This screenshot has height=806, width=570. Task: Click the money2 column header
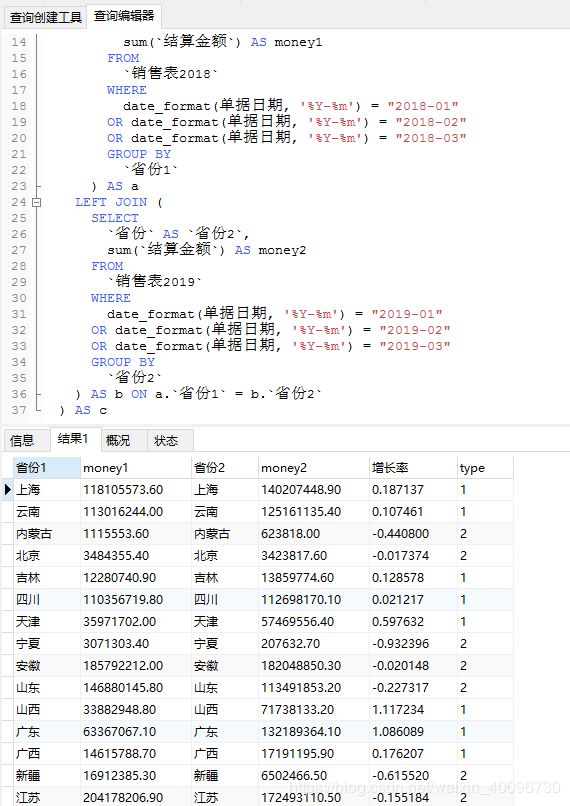coord(314,468)
